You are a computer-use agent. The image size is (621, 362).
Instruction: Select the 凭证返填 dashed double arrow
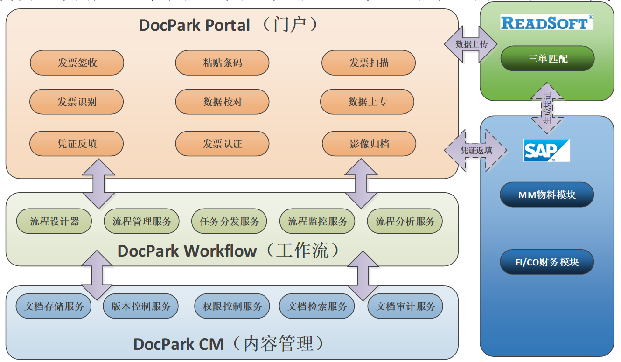click(476, 151)
